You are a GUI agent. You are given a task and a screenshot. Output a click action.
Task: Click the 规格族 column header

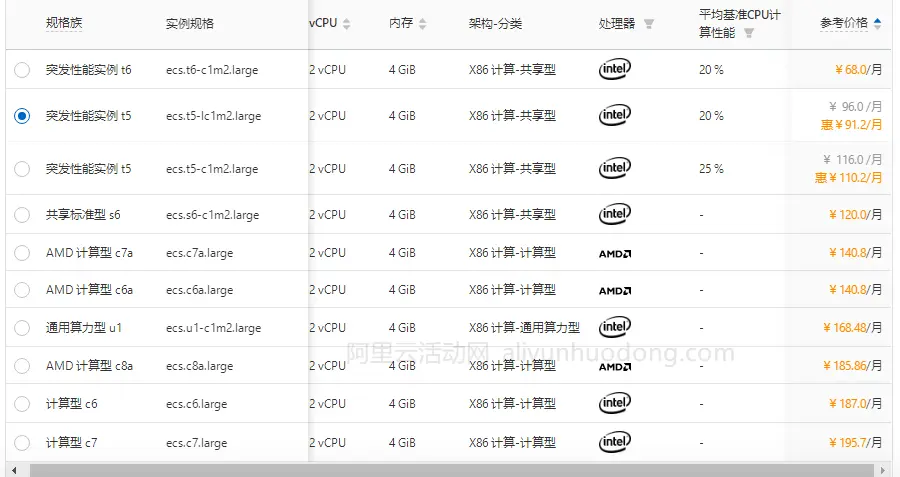[x=64, y=23]
